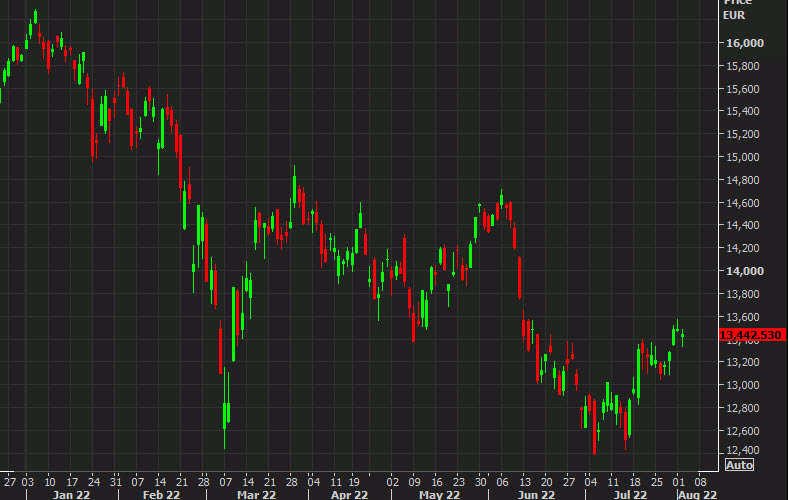The width and height of the screenshot is (788, 500).
Task: Click the 13,200 price axis value
Action: [x=743, y=362]
